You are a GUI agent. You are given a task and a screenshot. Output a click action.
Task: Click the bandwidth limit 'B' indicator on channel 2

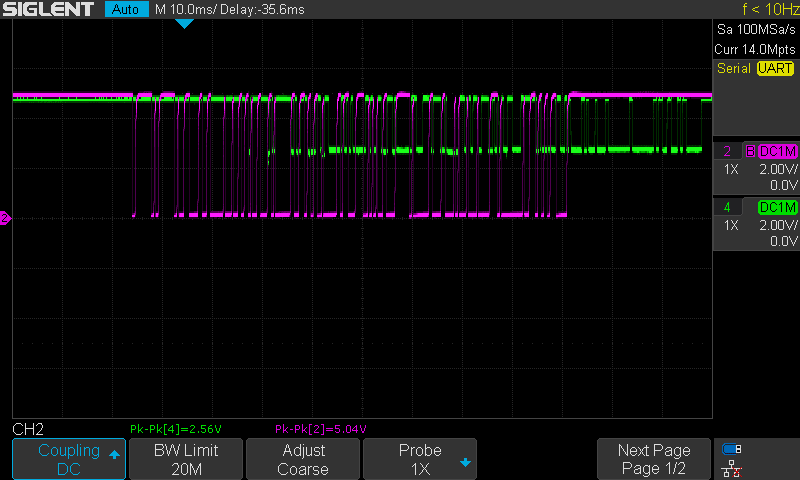pyautogui.click(x=749, y=151)
